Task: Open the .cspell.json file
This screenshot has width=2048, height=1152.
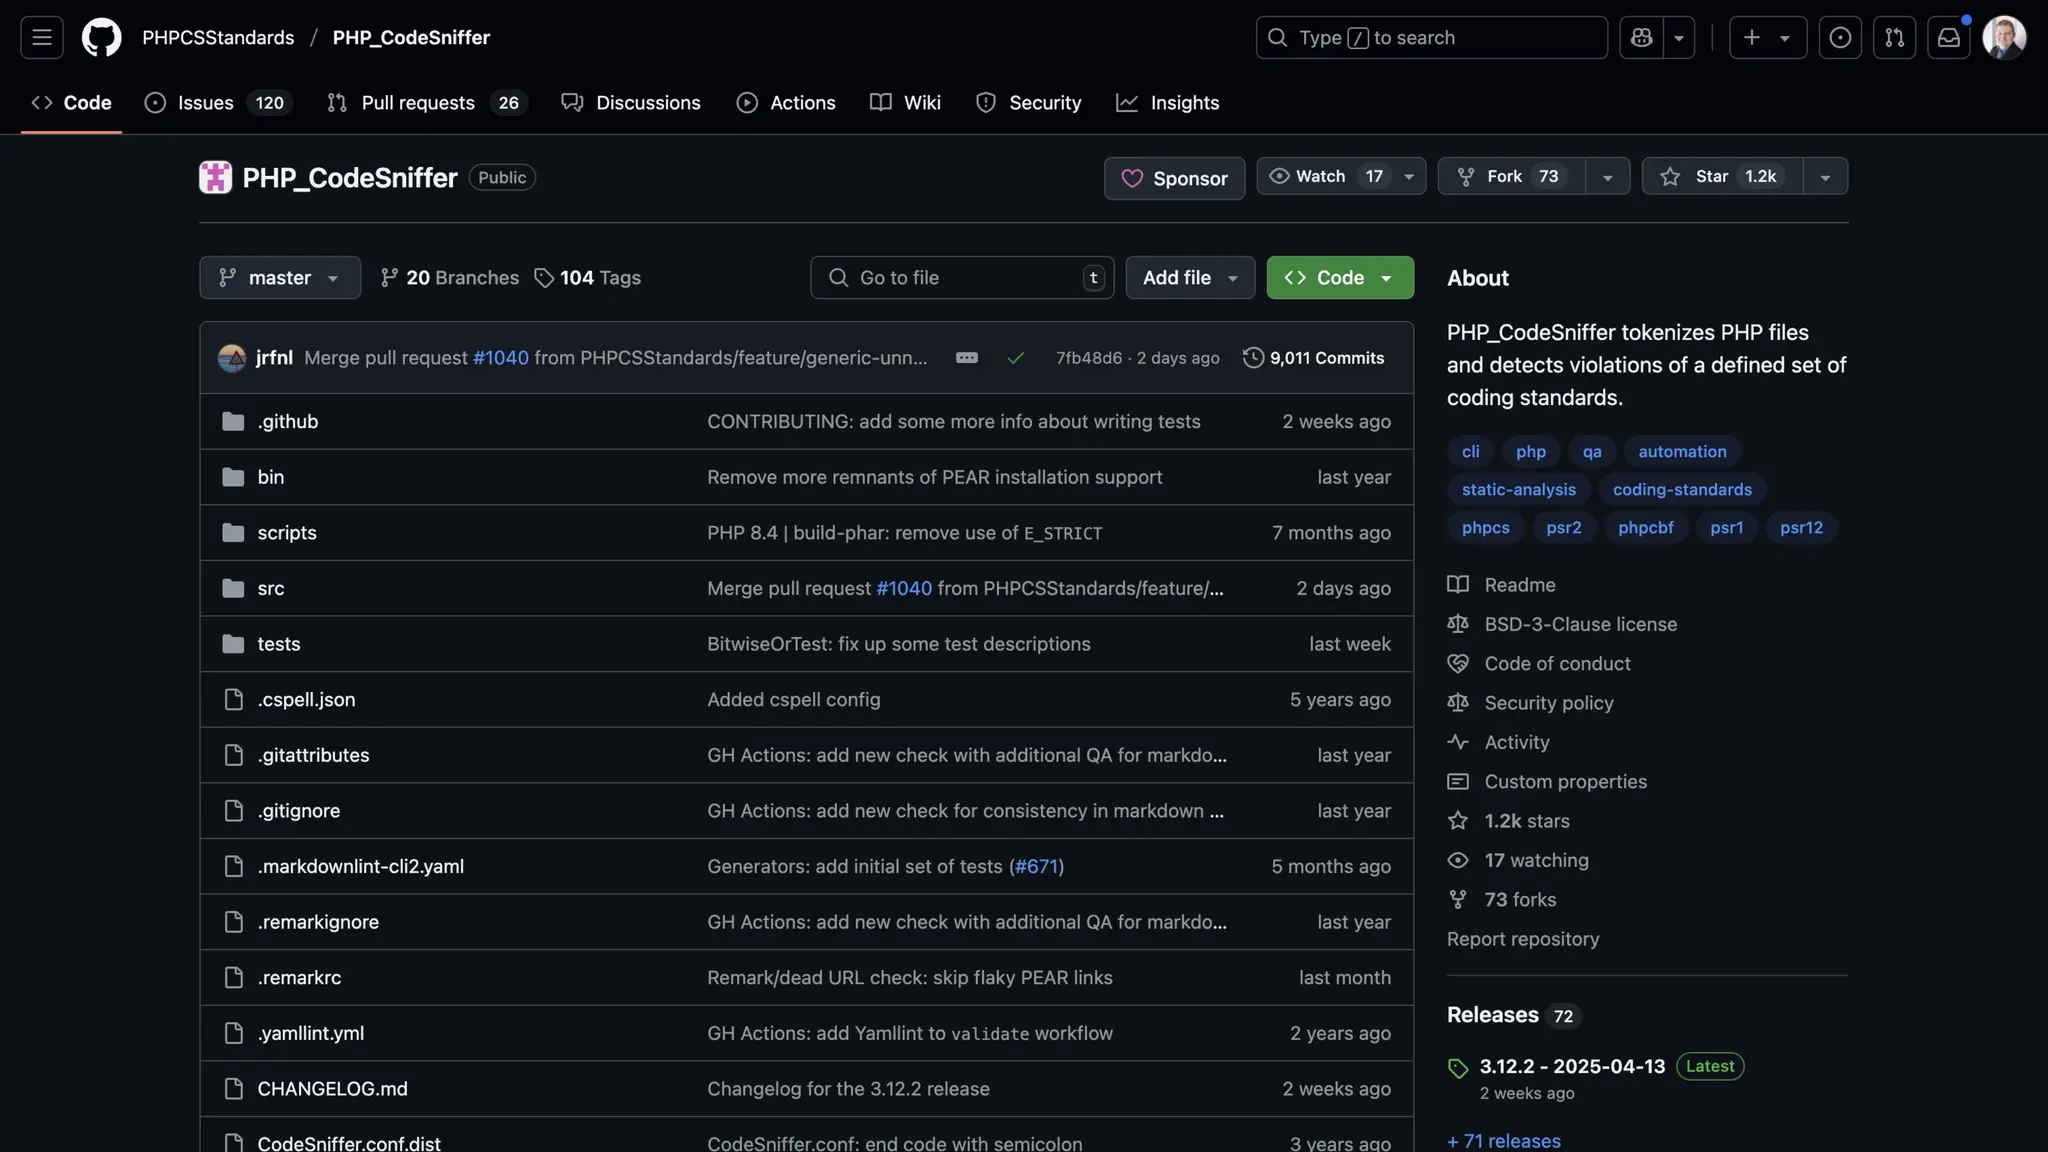Action: [306, 700]
